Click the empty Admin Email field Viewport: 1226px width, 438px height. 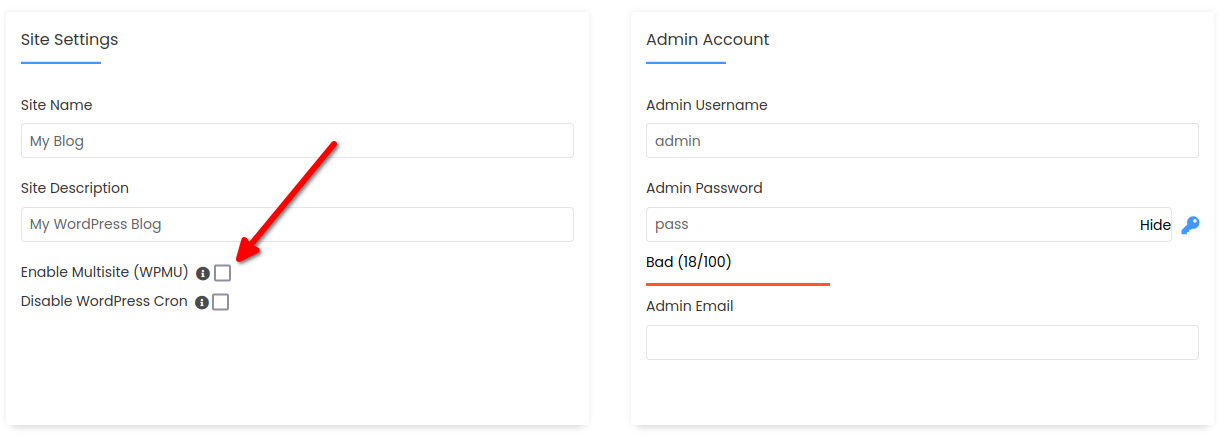922,342
